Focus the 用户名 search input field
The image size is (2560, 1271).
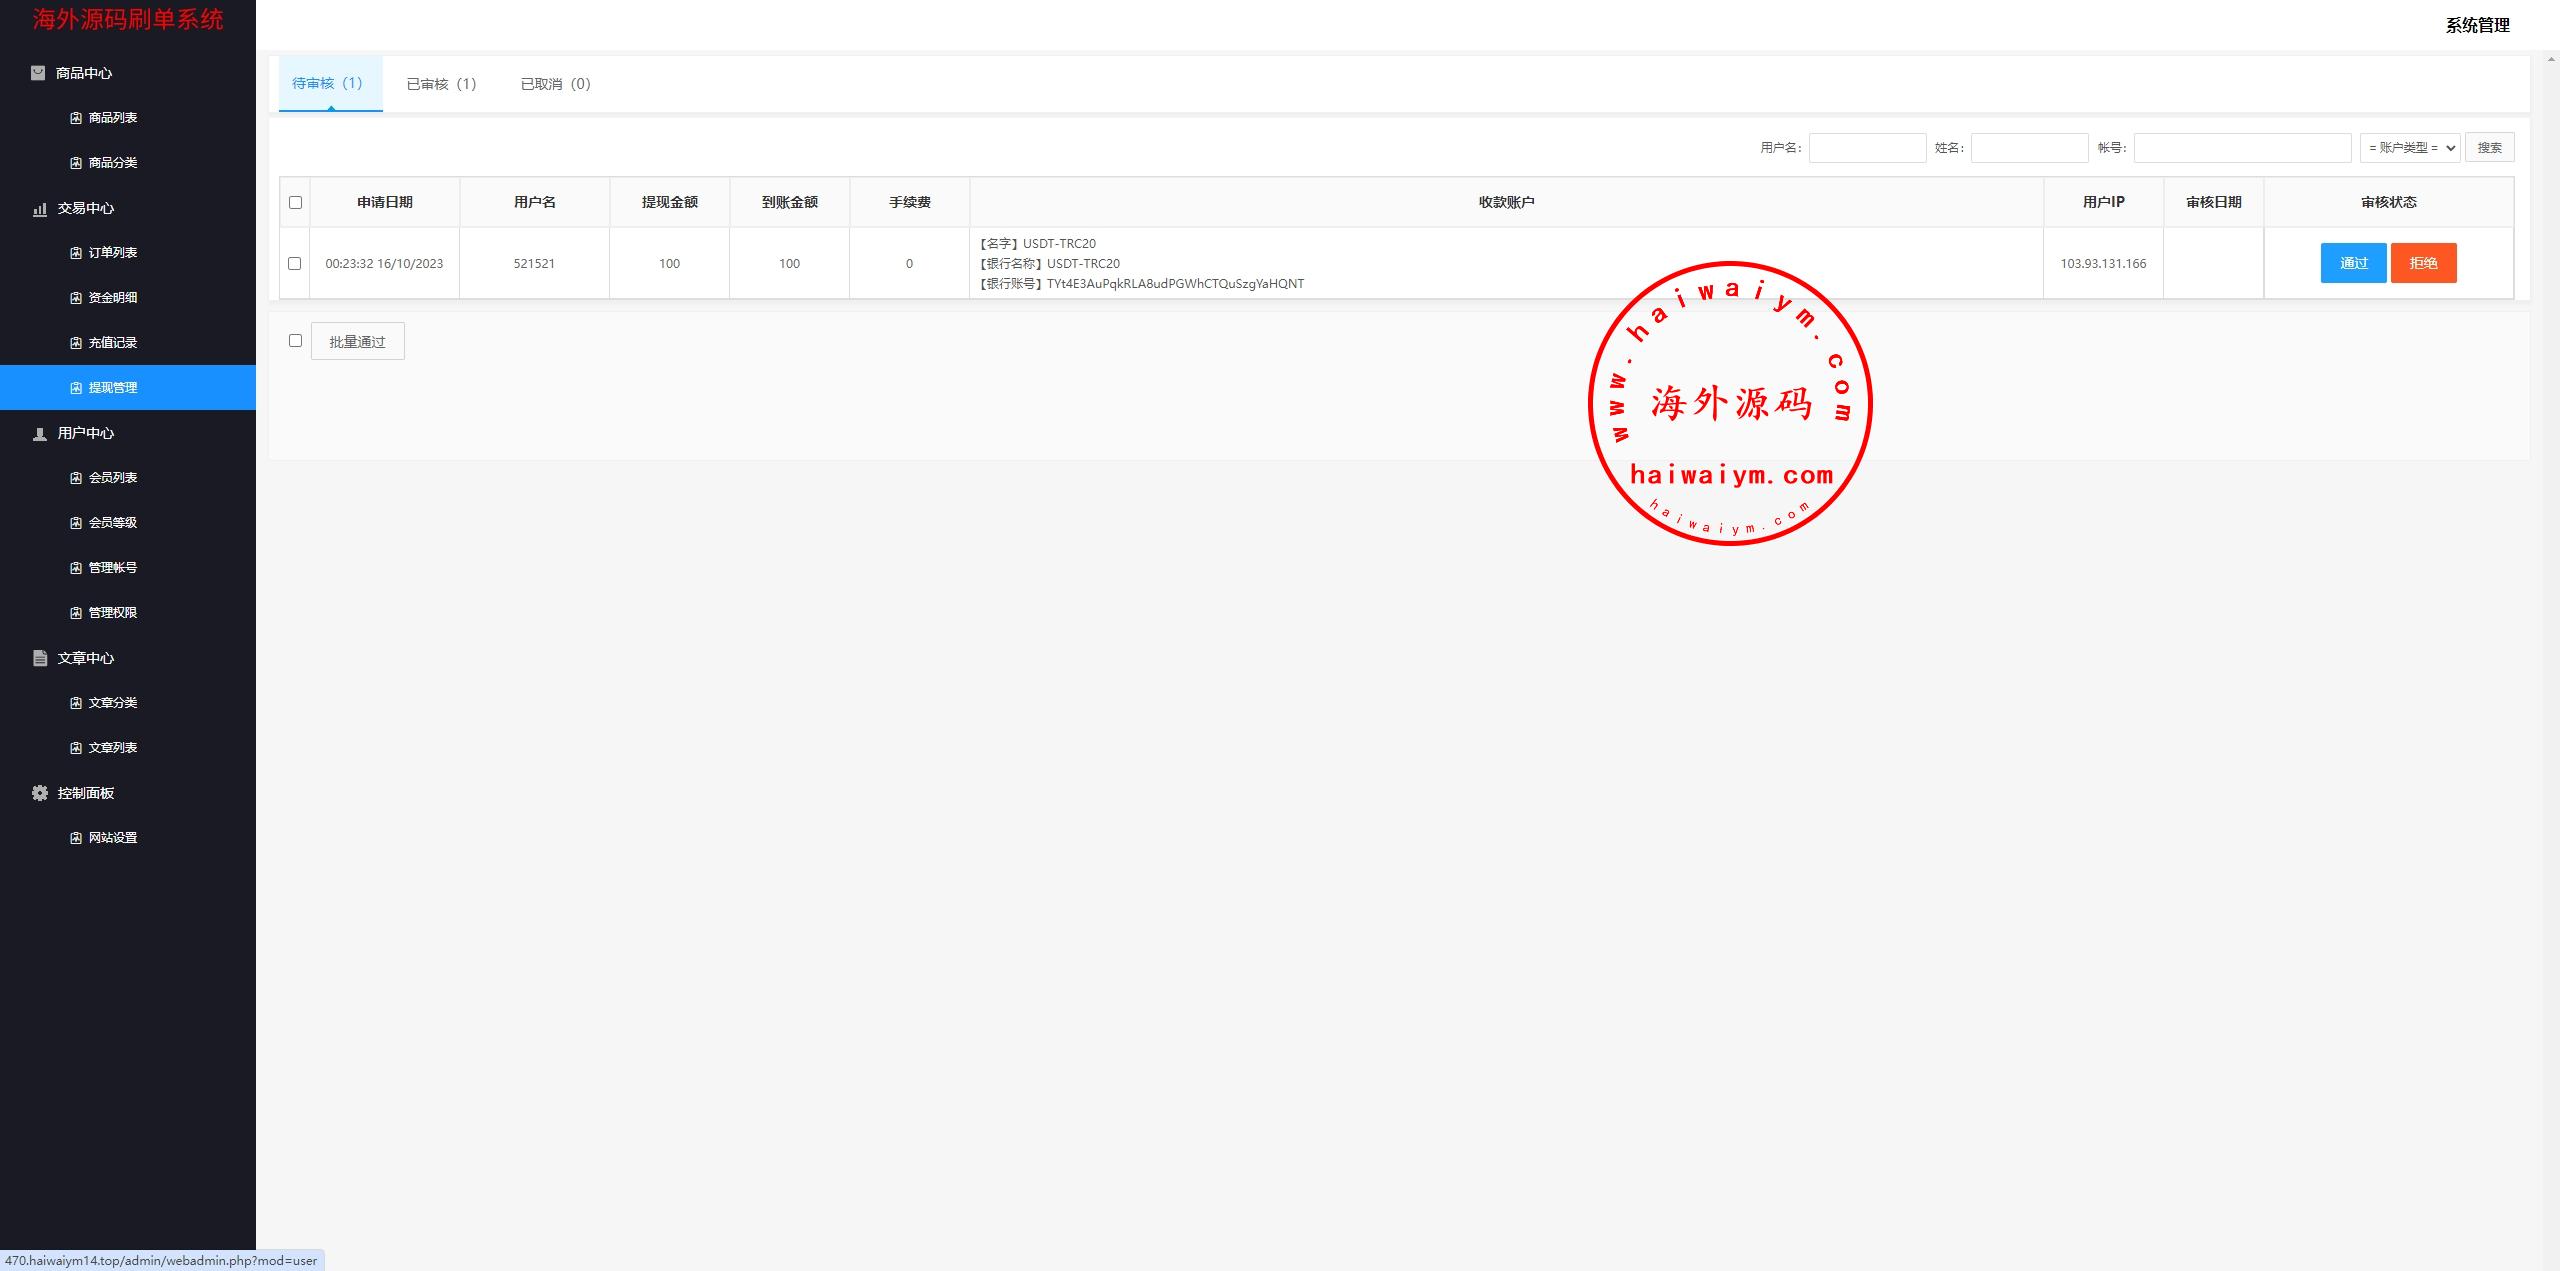tap(1867, 148)
